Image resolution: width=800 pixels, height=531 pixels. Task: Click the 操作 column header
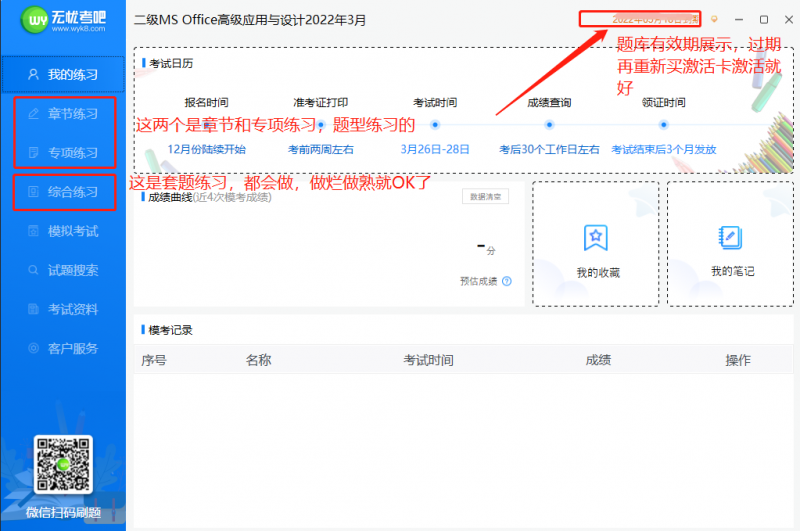pyautogui.click(x=738, y=360)
